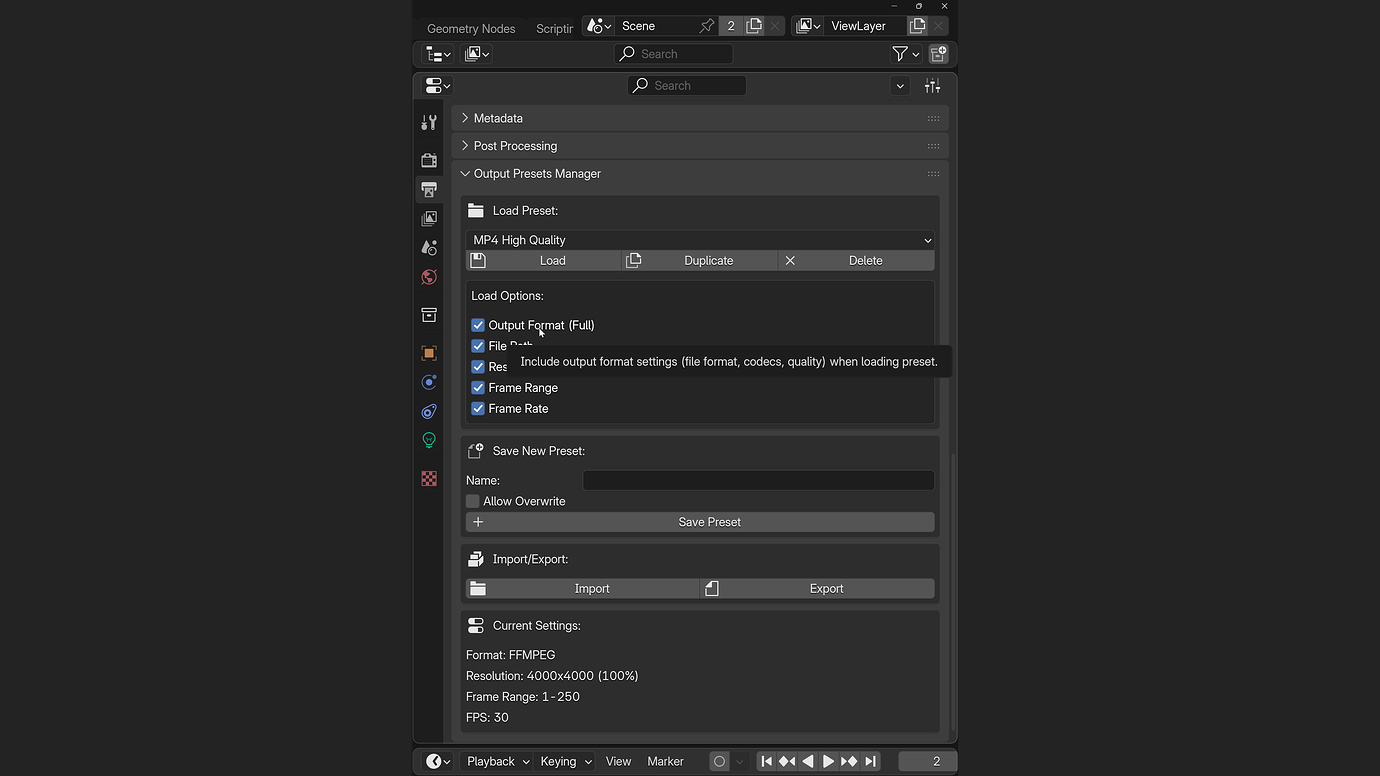Open the Render properties tab
Viewport: 1380px width, 776px height.
(429, 160)
